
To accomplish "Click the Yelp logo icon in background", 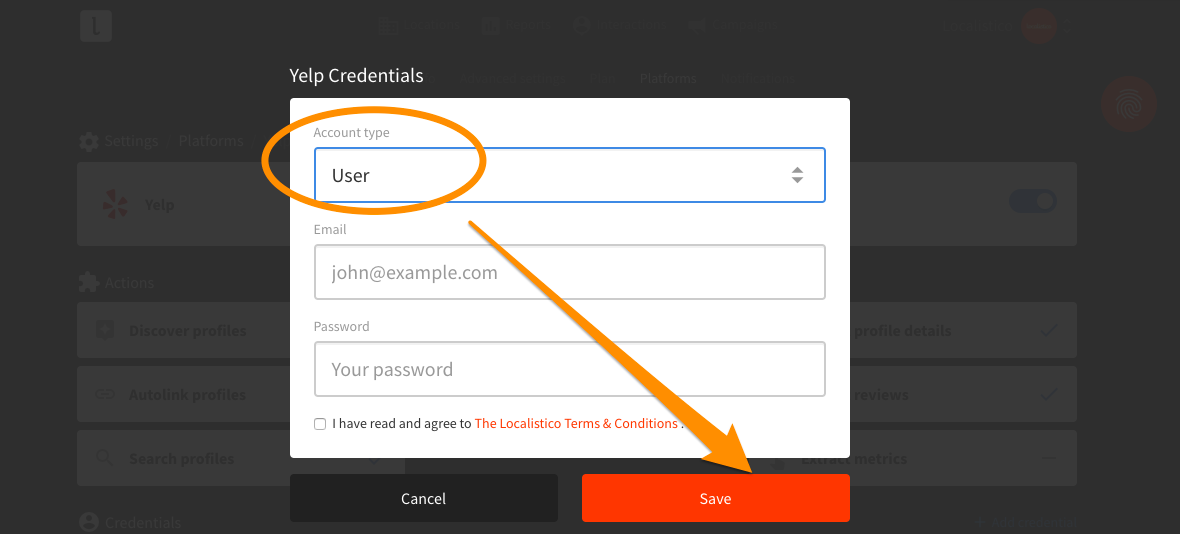I will tap(116, 204).
